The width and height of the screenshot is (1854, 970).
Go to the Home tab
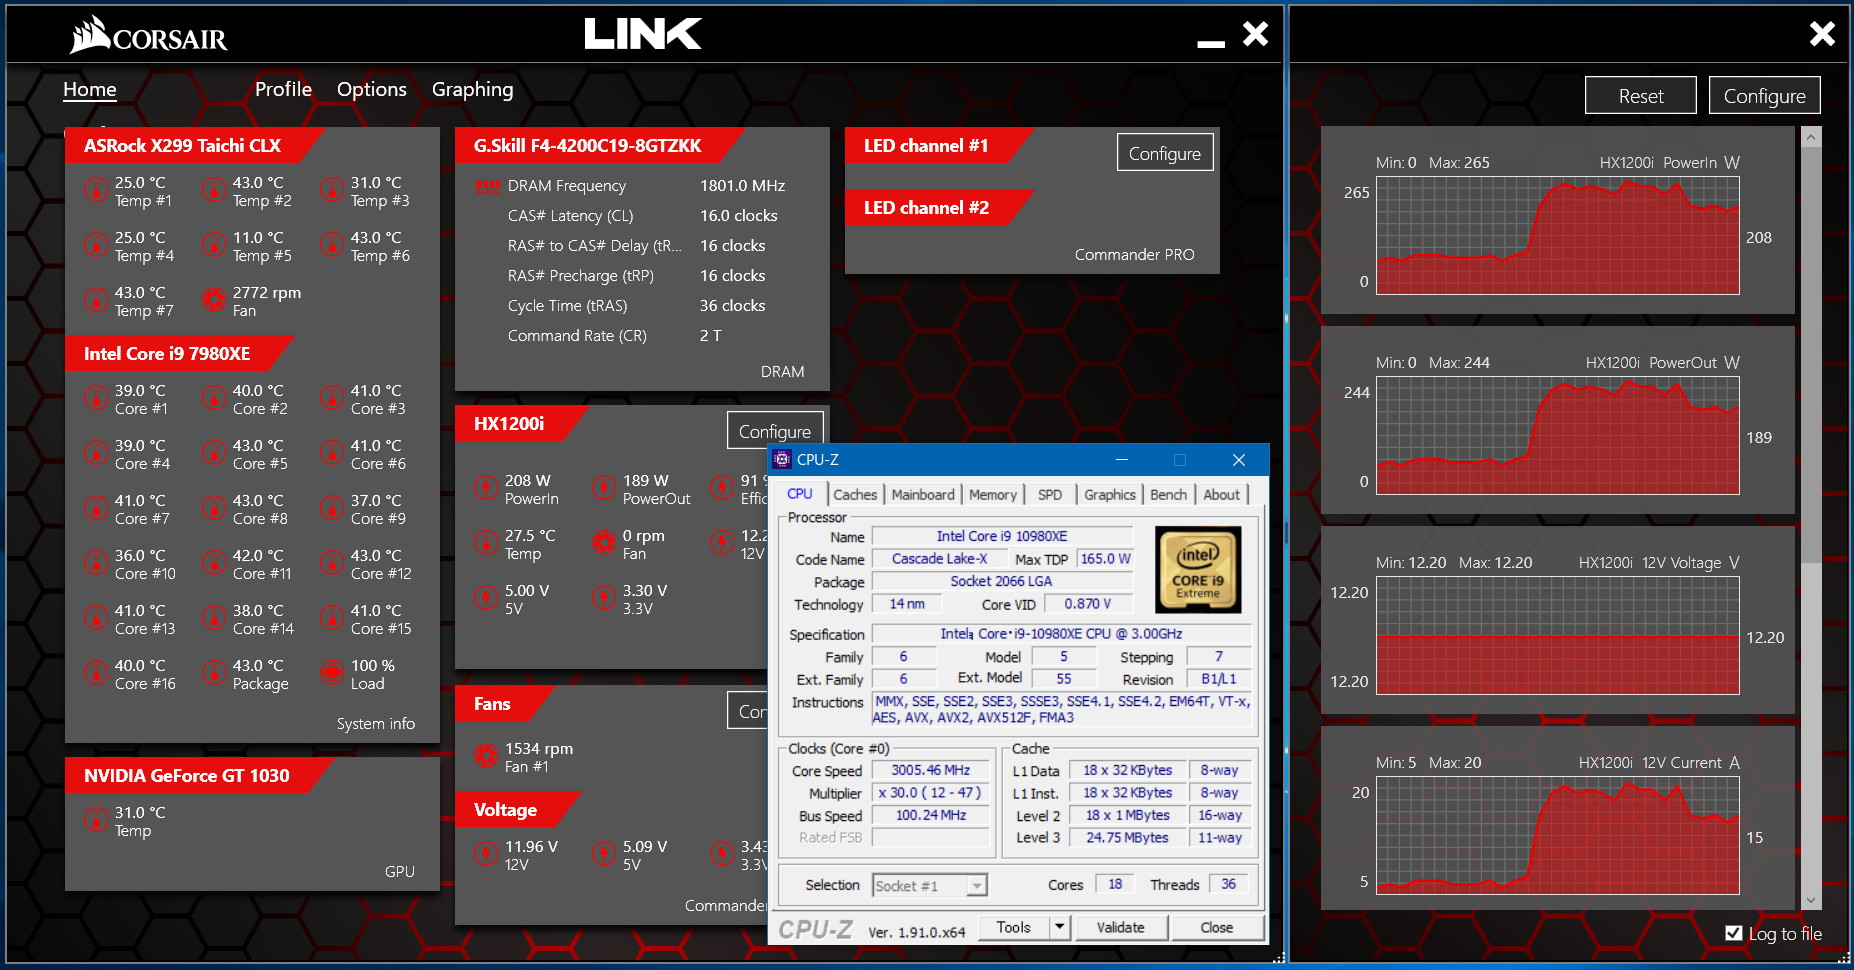tap(90, 89)
